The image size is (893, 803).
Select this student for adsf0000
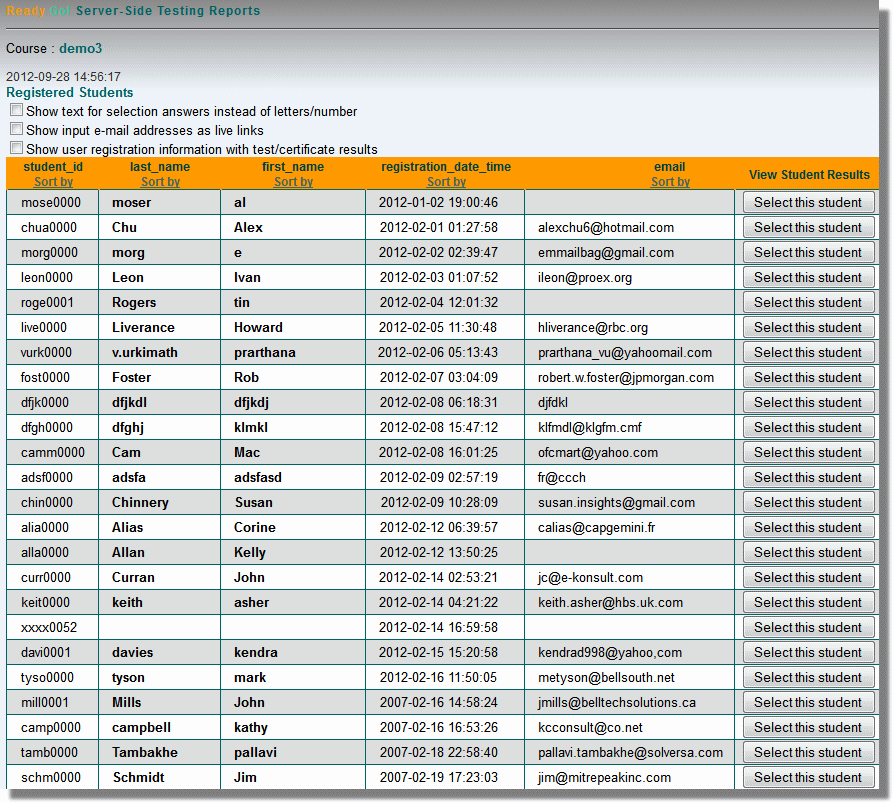[808, 477]
